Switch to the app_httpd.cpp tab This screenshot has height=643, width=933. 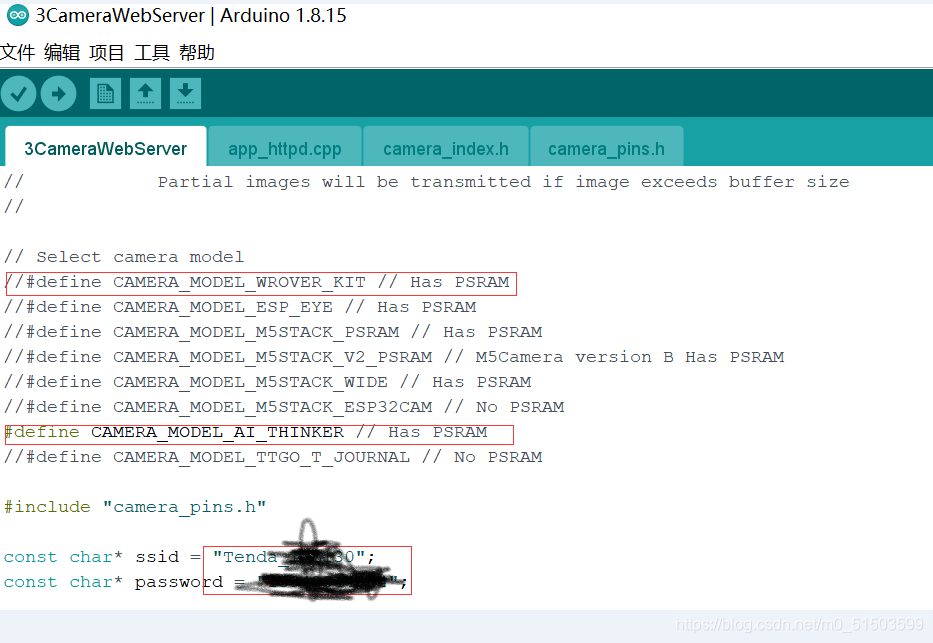pyautogui.click(x=284, y=148)
